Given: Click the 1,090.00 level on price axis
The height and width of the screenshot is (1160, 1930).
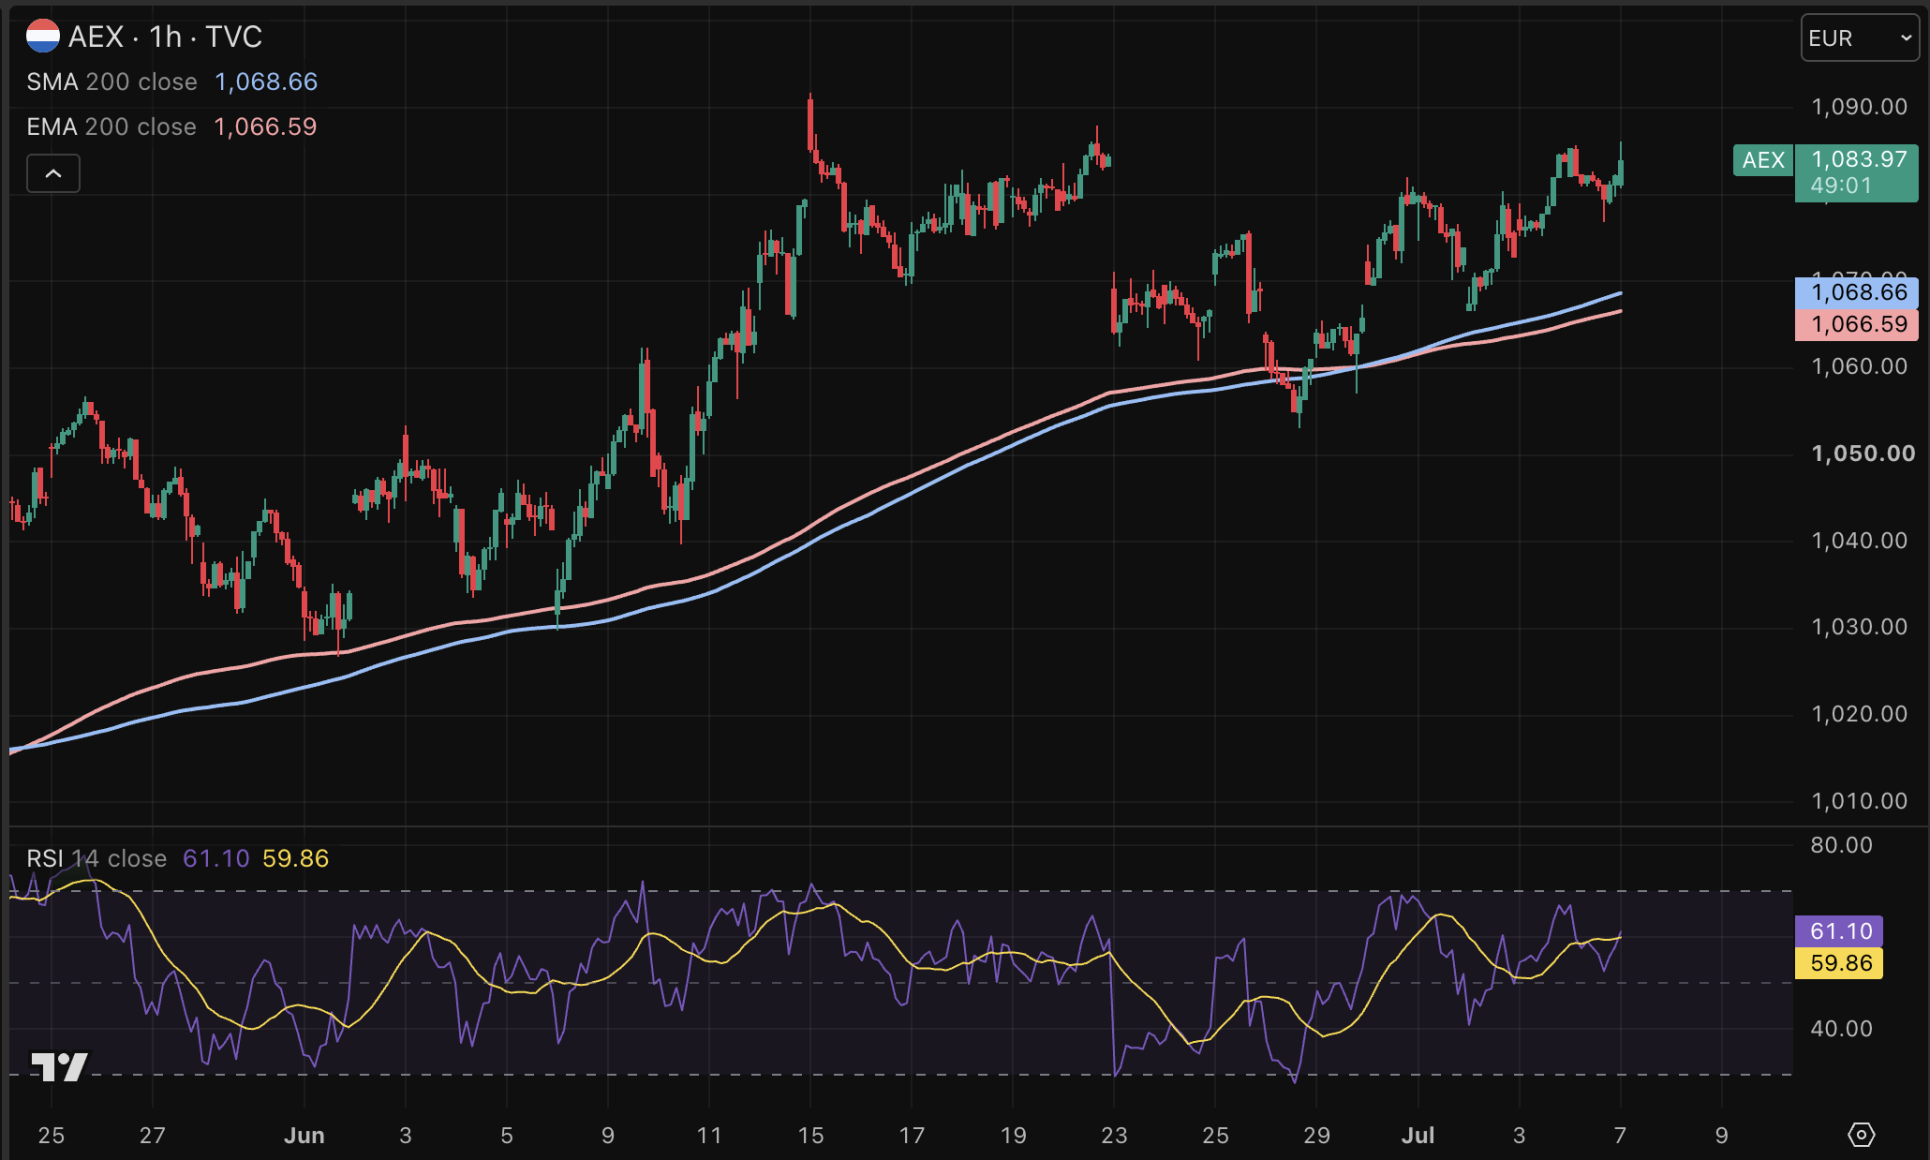Looking at the screenshot, I should point(1859,107).
